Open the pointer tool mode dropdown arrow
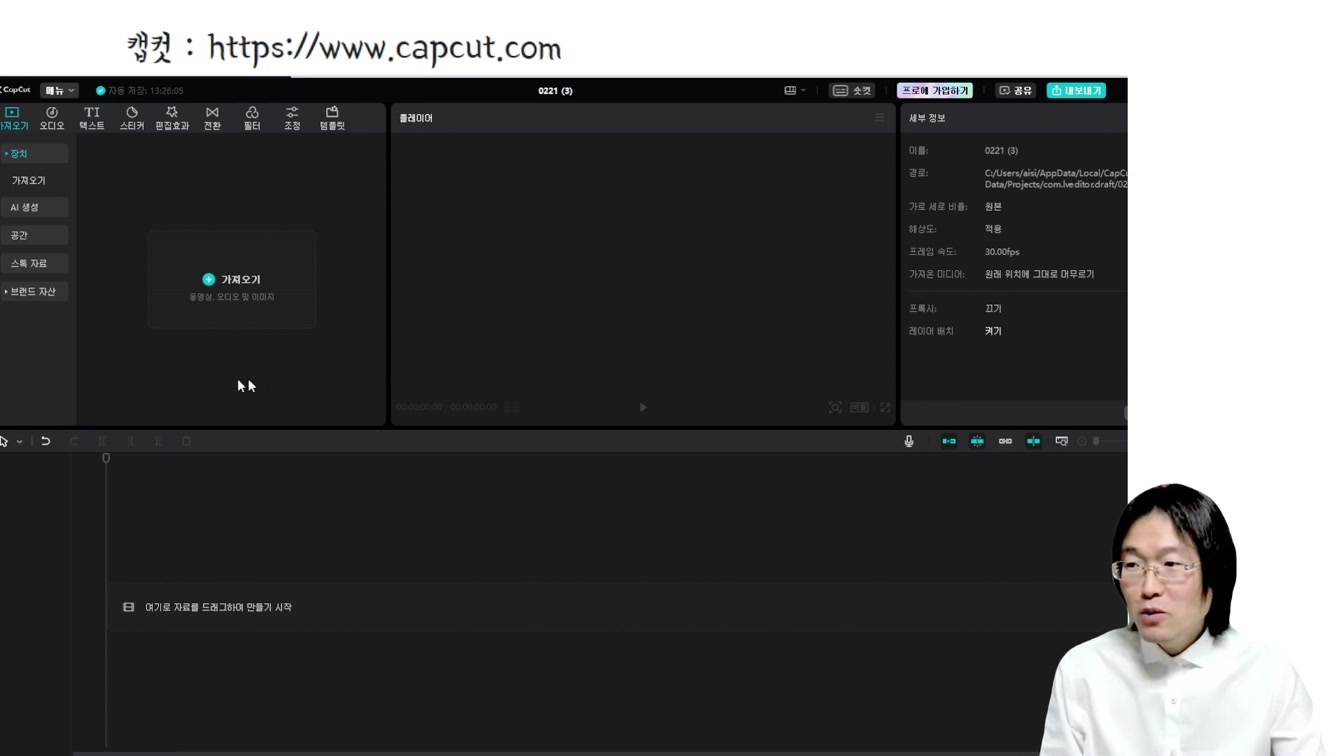The width and height of the screenshot is (1344, 756). (x=19, y=441)
